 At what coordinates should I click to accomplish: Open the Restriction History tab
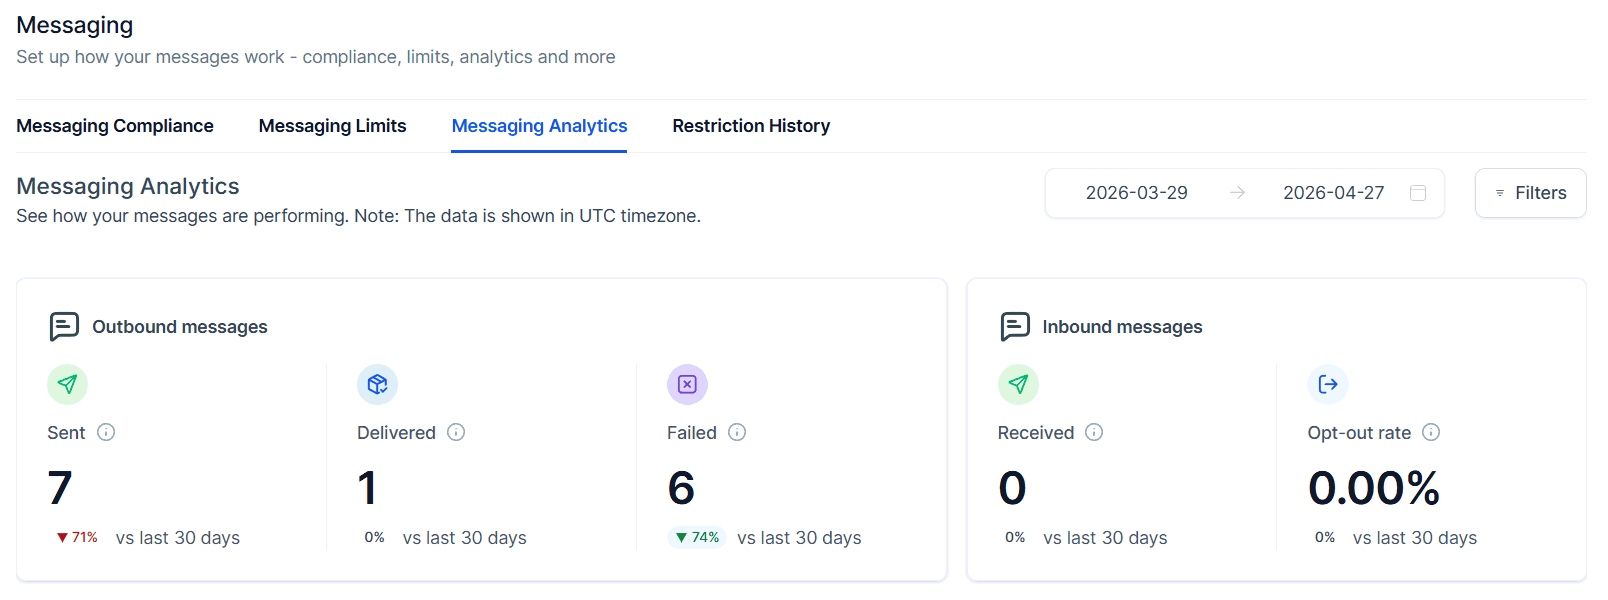751,126
